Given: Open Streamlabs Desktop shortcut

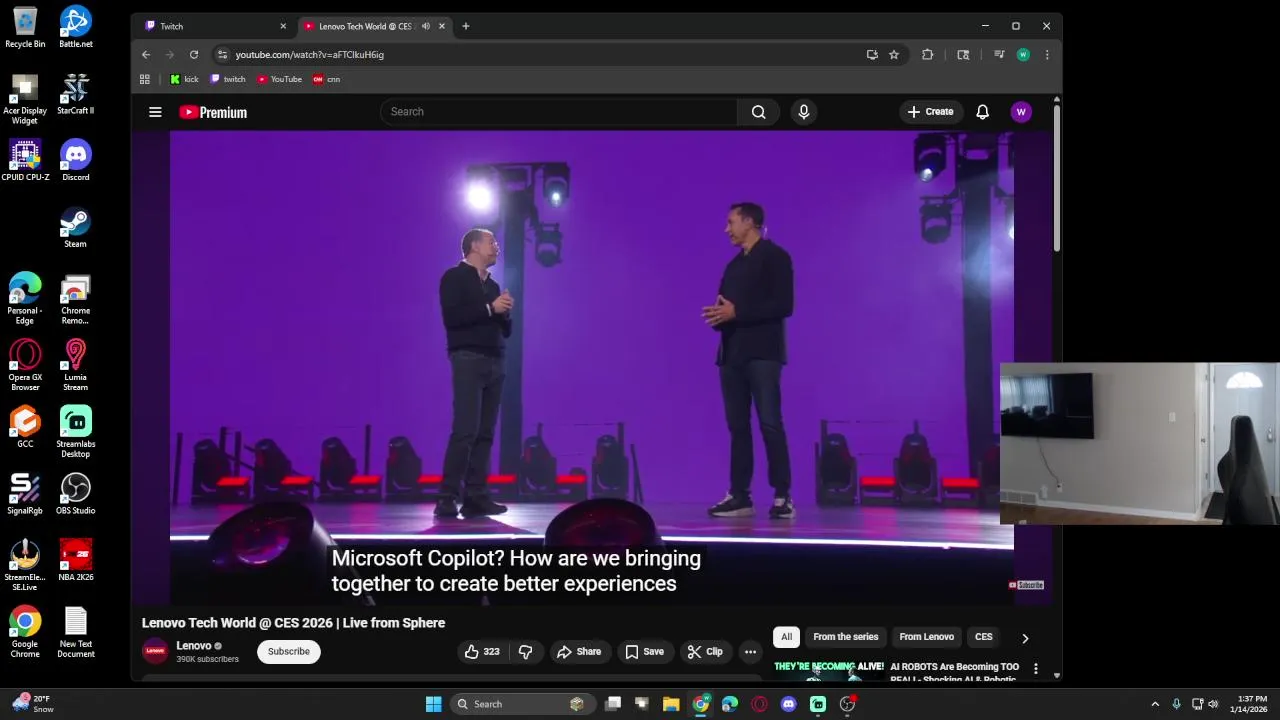Looking at the screenshot, I should 75,432.
